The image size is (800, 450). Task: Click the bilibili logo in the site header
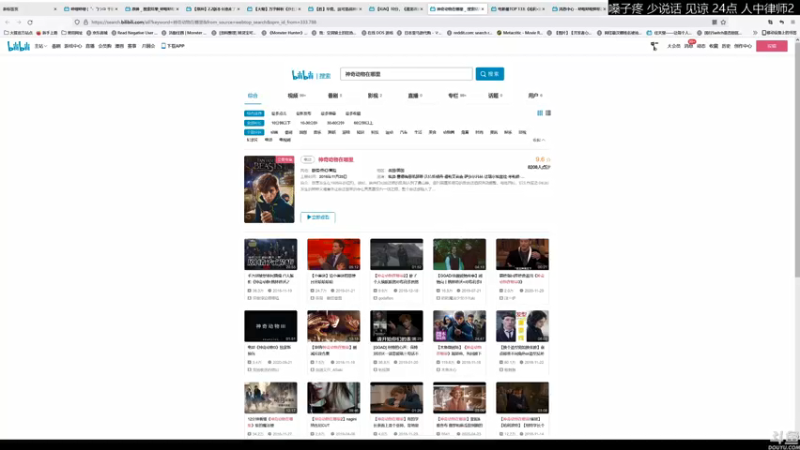coord(18,46)
